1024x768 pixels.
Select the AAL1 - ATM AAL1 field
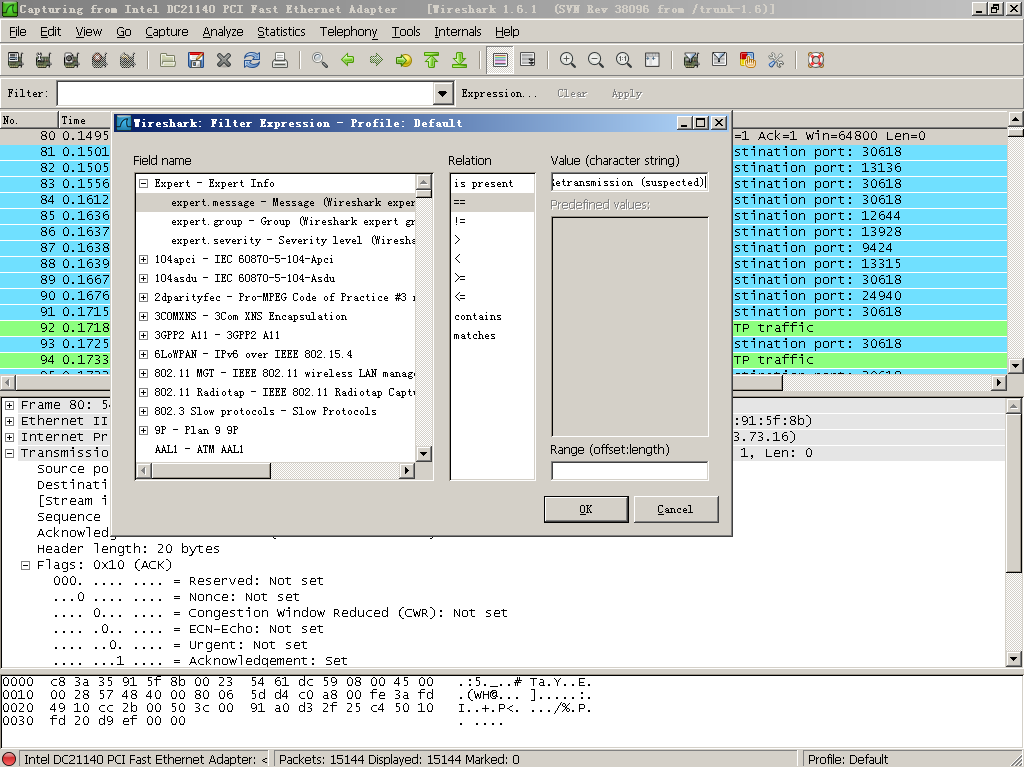[276, 449]
